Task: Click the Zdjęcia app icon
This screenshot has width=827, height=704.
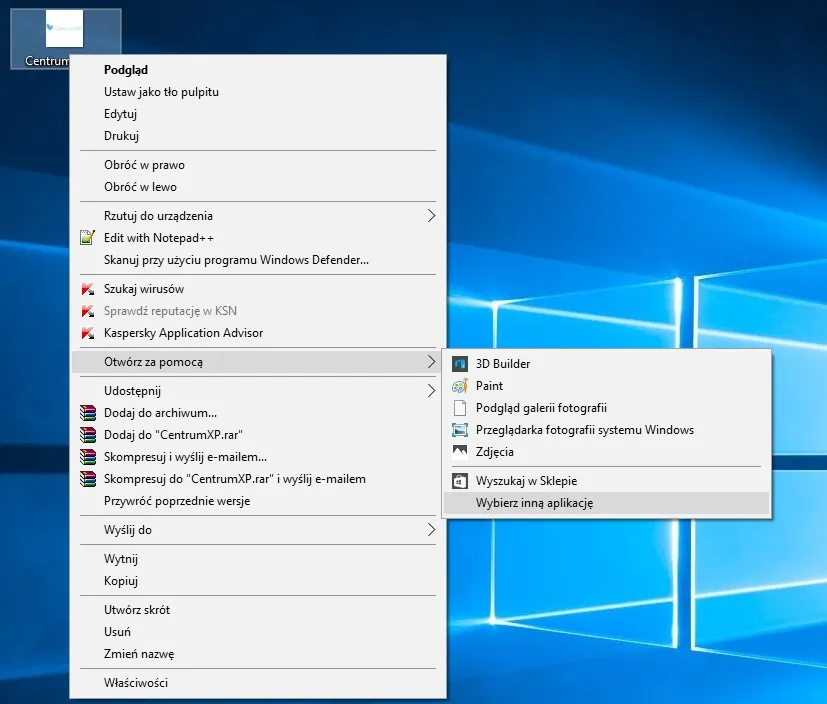Action: 460,452
